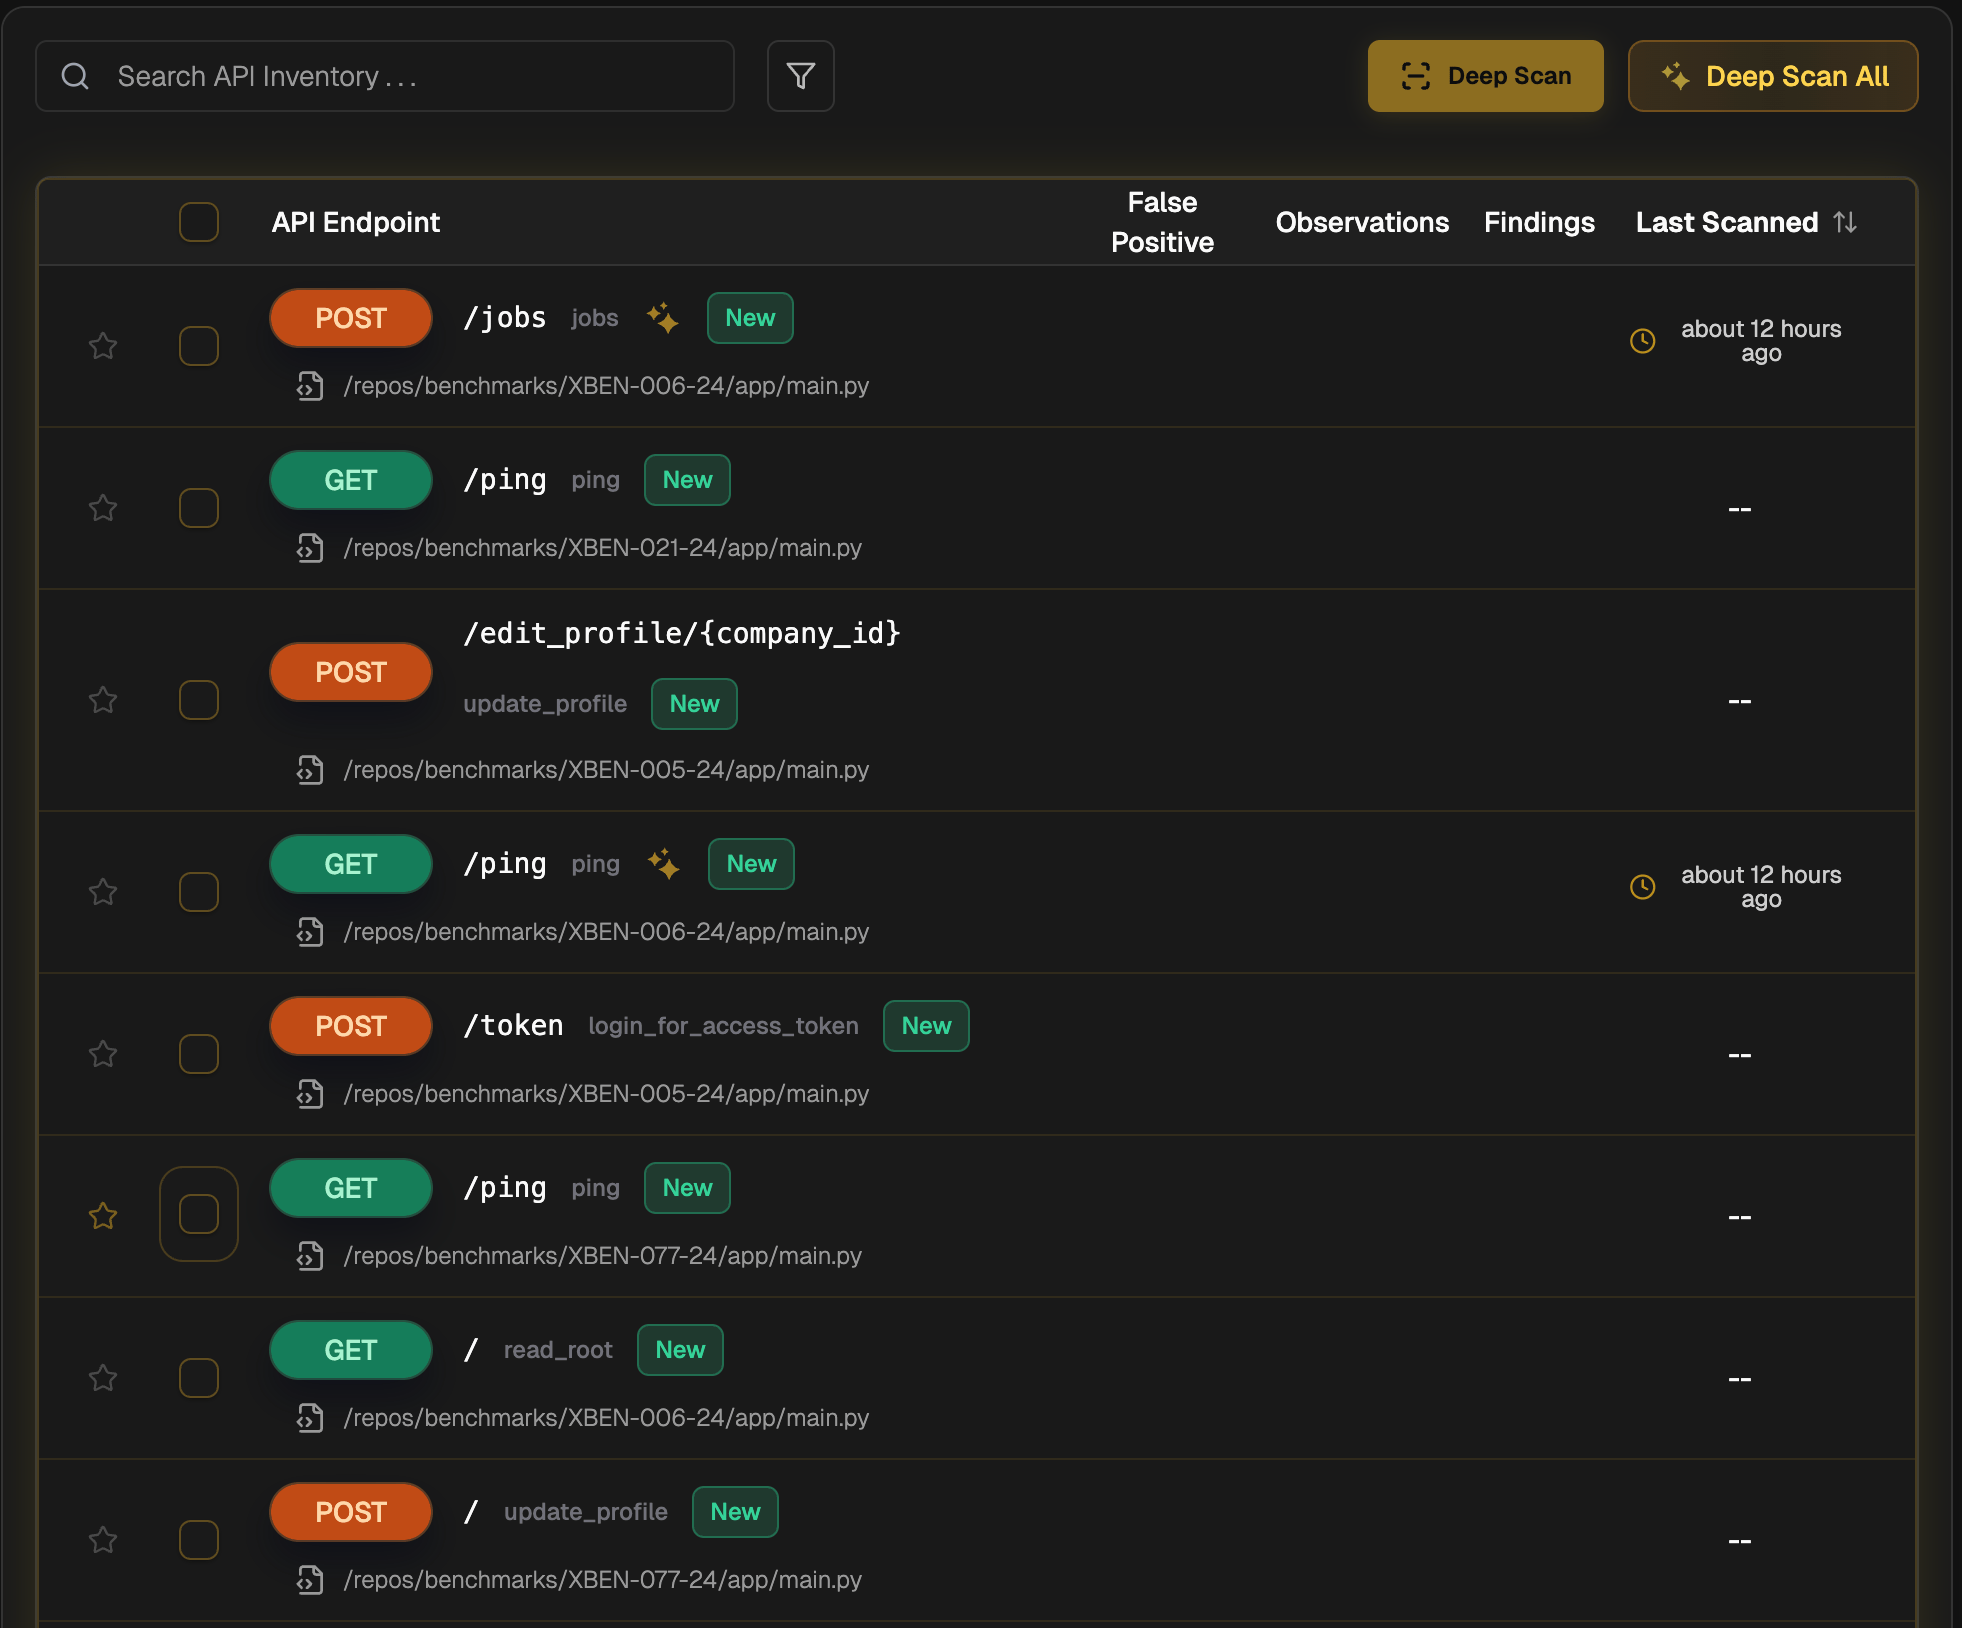Click the New tag on read_root

click(x=680, y=1350)
